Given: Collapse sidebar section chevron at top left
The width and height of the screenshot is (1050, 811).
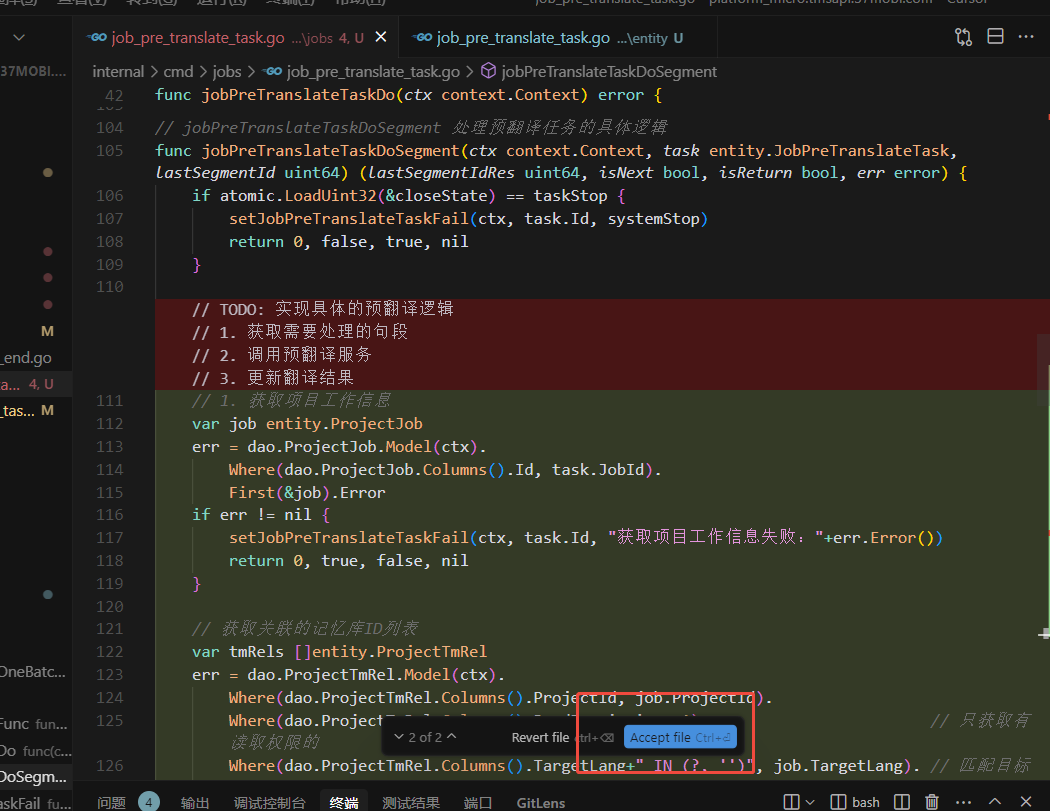Looking at the screenshot, I should (x=19, y=38).
